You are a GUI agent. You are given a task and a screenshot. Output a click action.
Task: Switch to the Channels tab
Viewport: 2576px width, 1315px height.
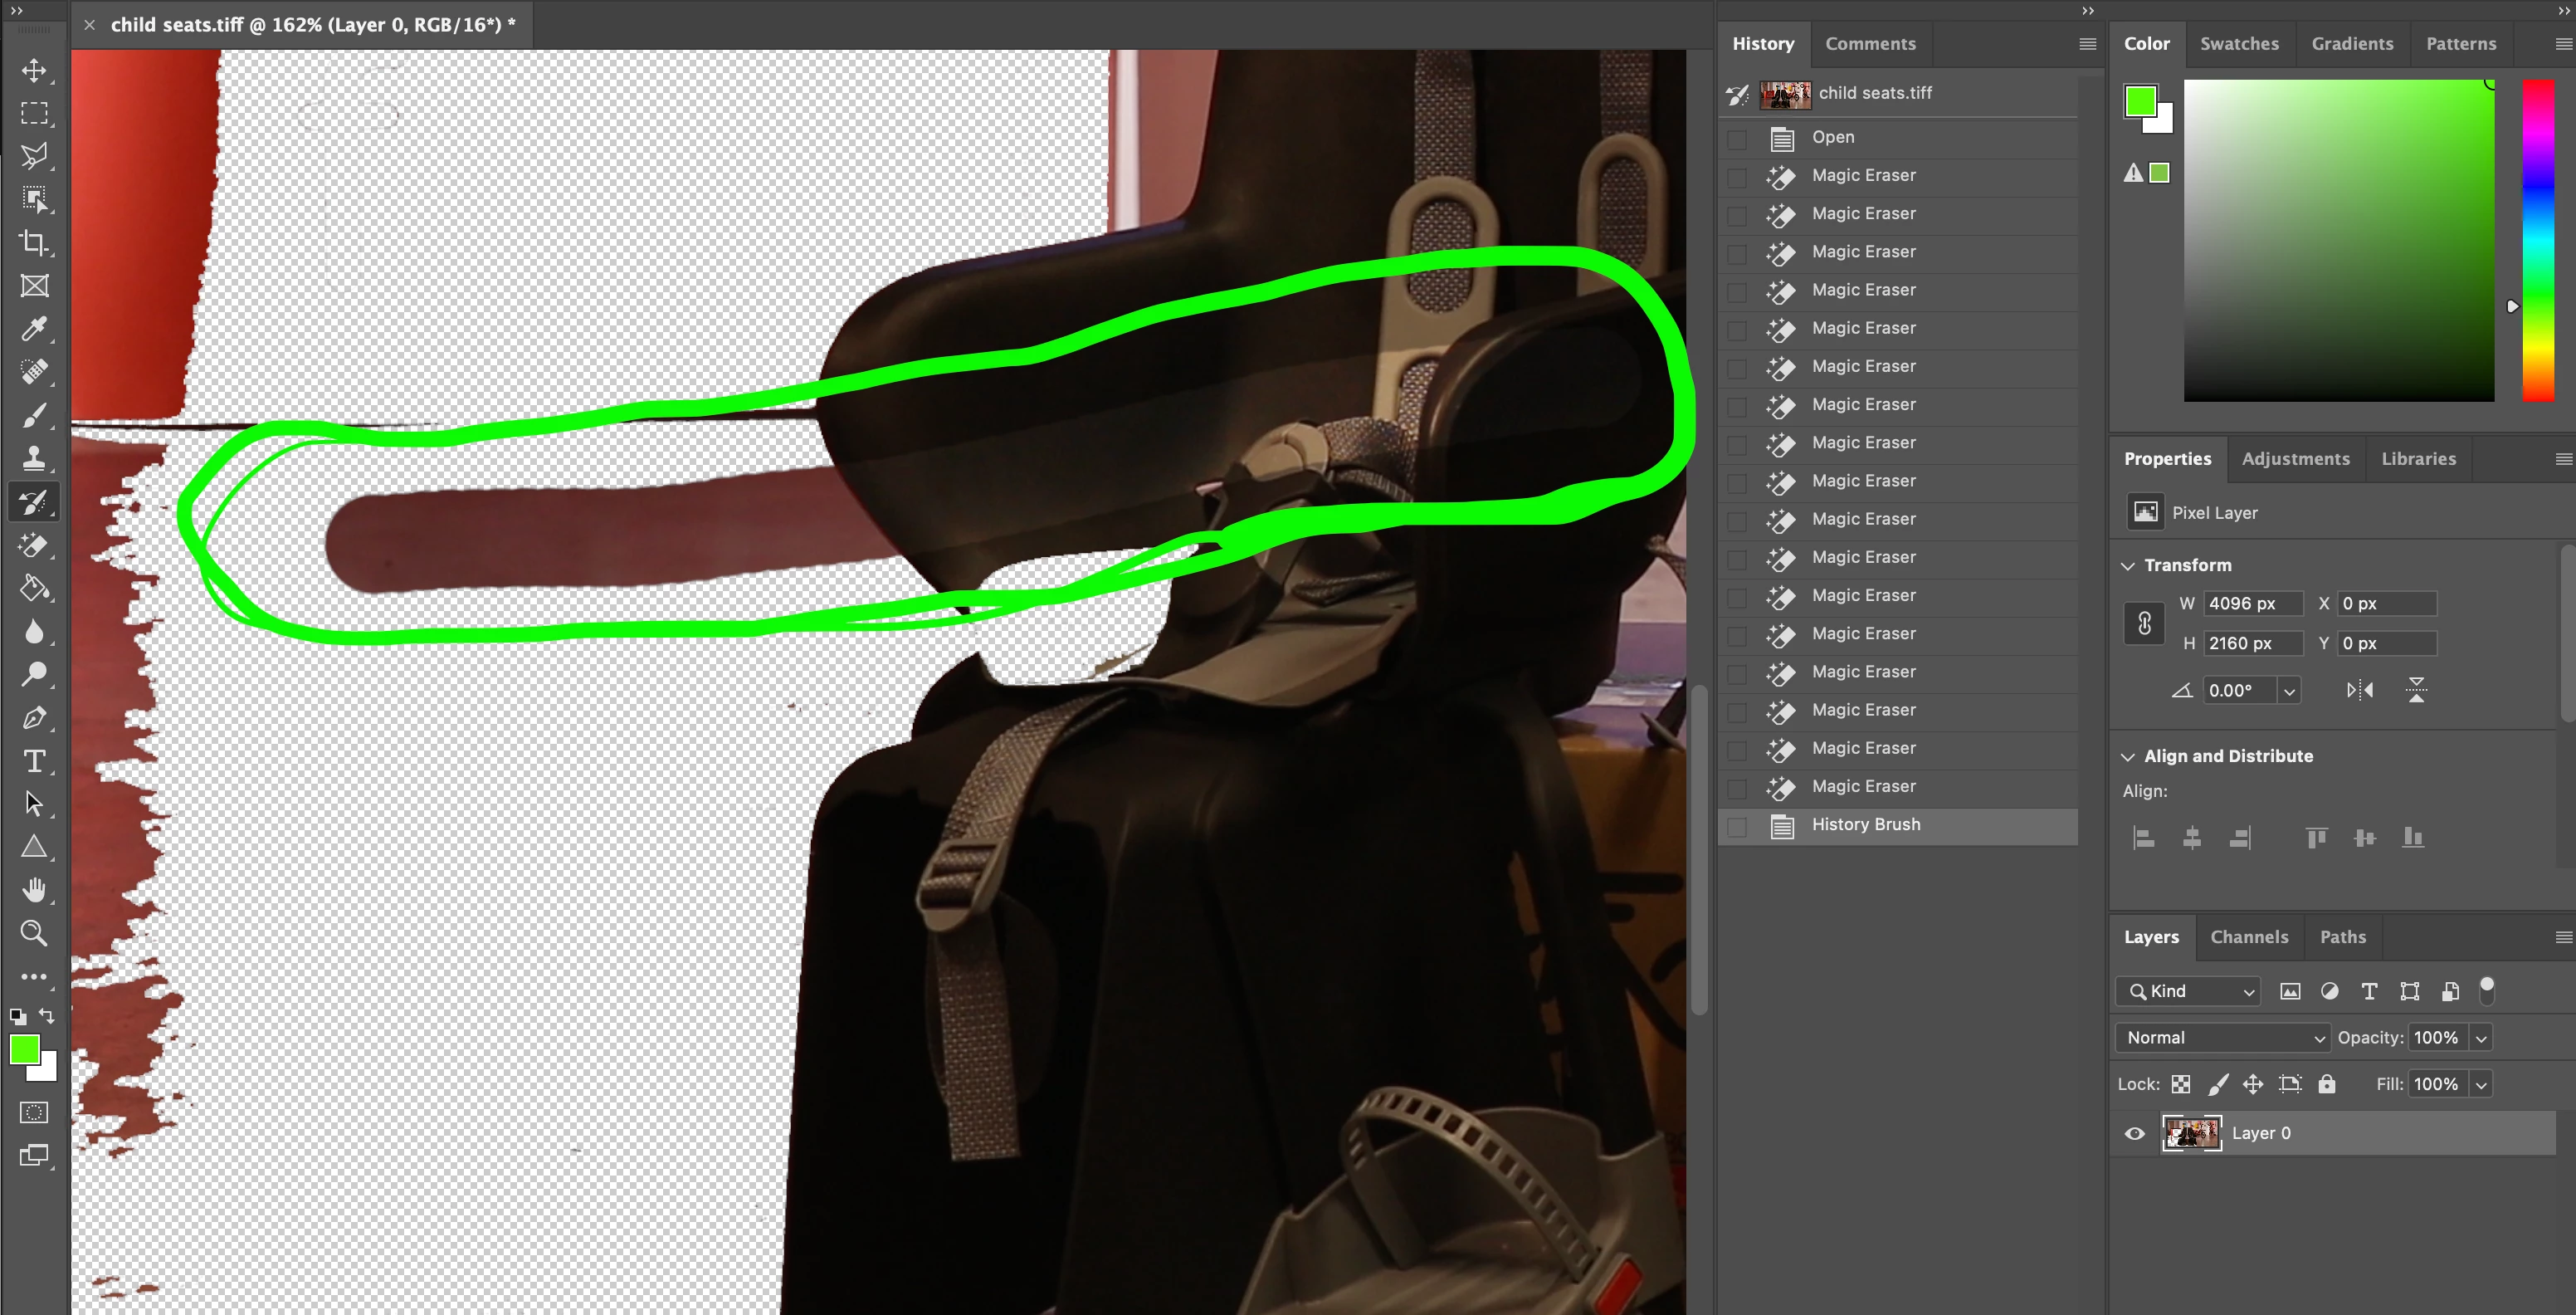pyautogui.click(x=2248, y=937)
